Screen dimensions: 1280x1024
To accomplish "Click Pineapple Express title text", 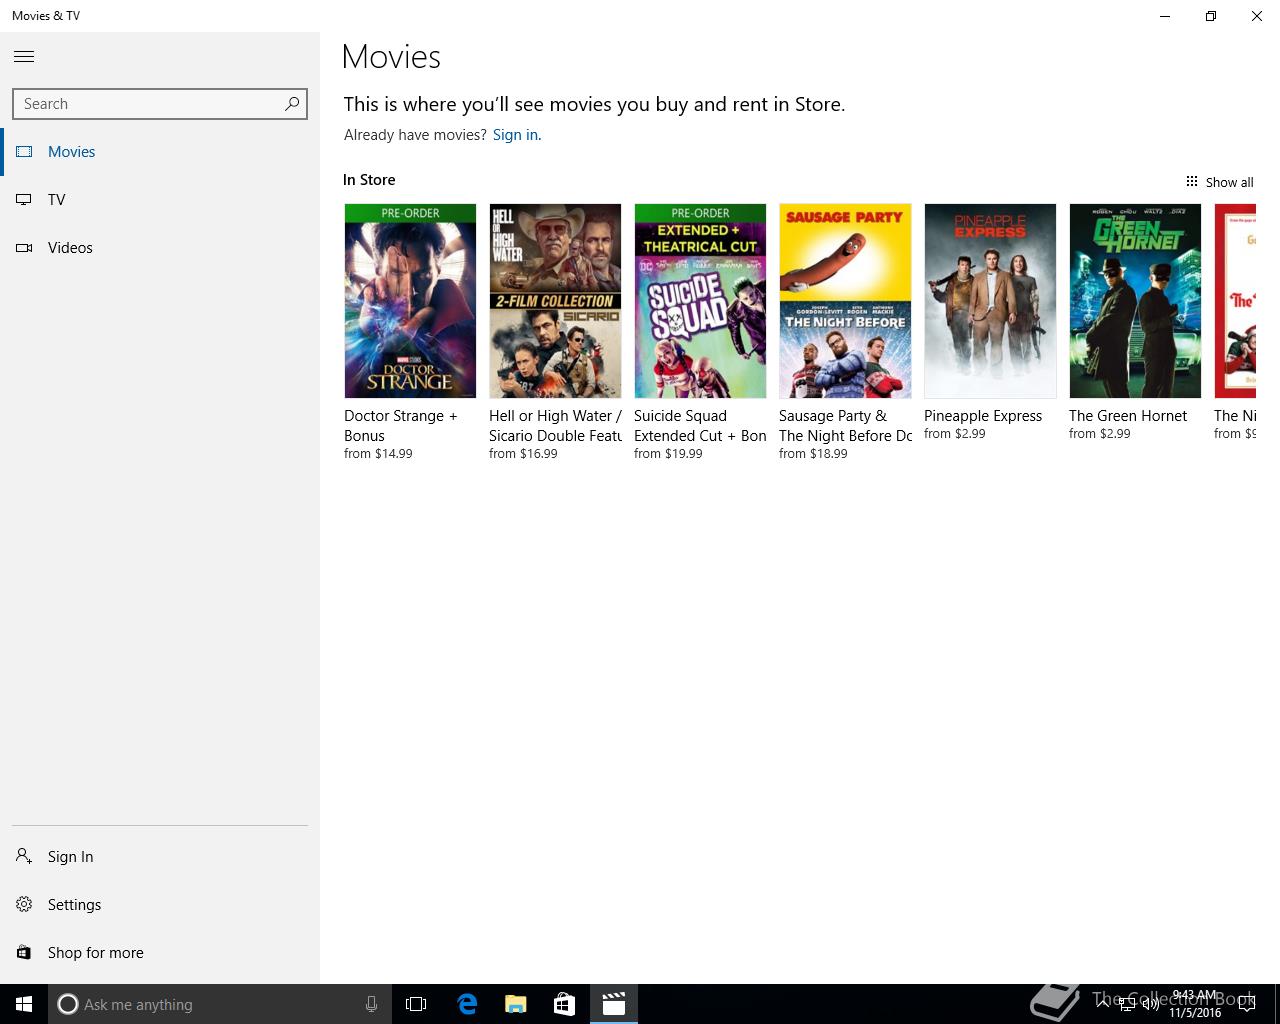I will pyautogui.click(x=983, y=416).
